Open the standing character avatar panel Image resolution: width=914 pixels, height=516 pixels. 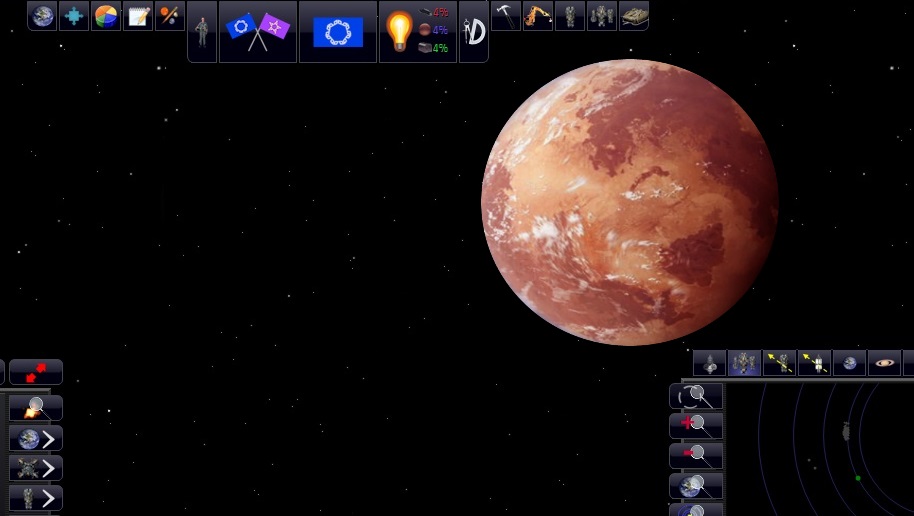[x=202, y=31]
